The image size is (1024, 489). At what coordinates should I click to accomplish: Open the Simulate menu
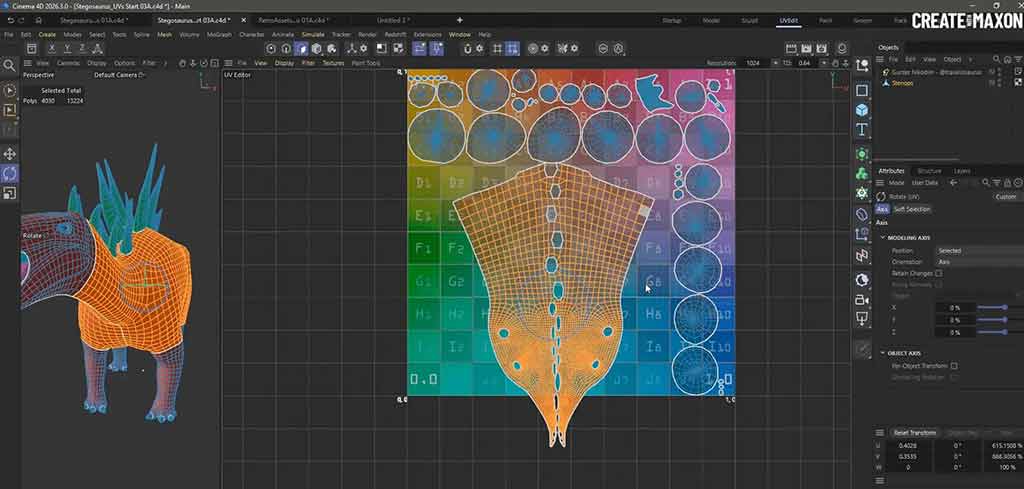[313, 35]
